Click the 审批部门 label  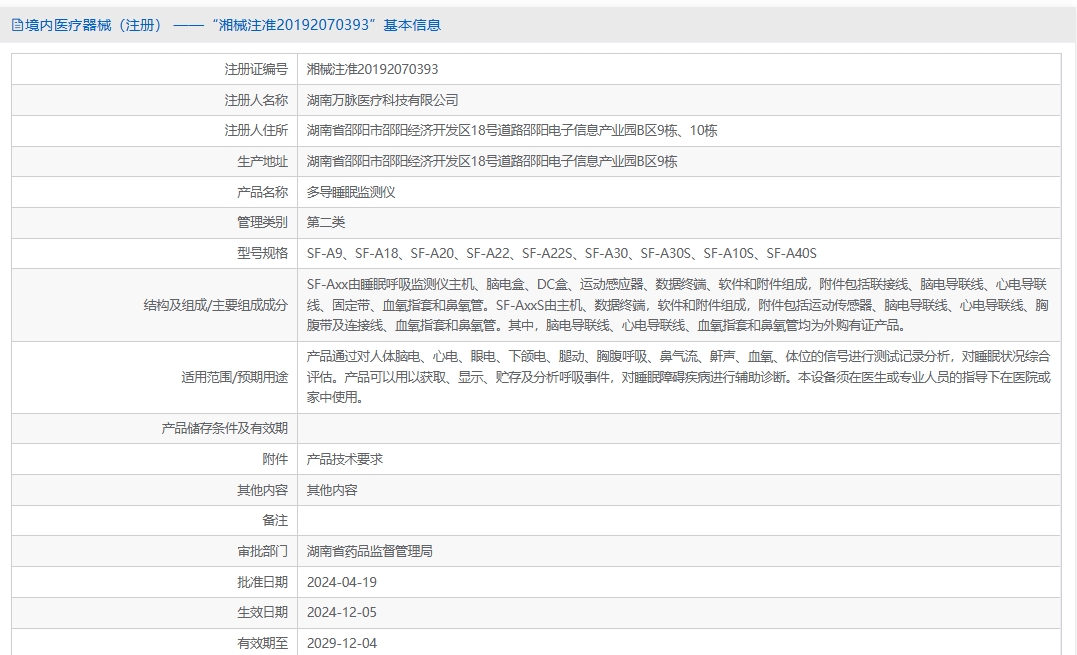262,551
